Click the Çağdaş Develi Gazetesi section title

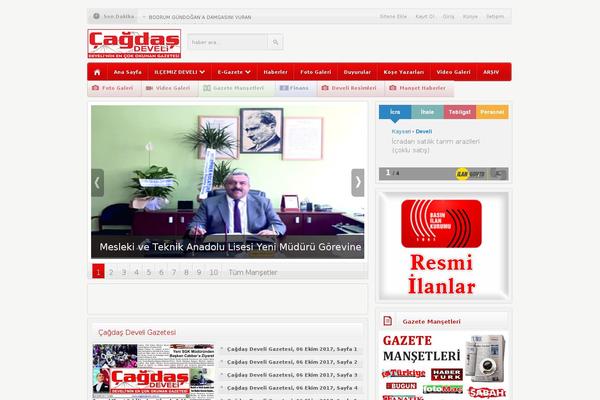pyautogui.click(x=137, y=332)
